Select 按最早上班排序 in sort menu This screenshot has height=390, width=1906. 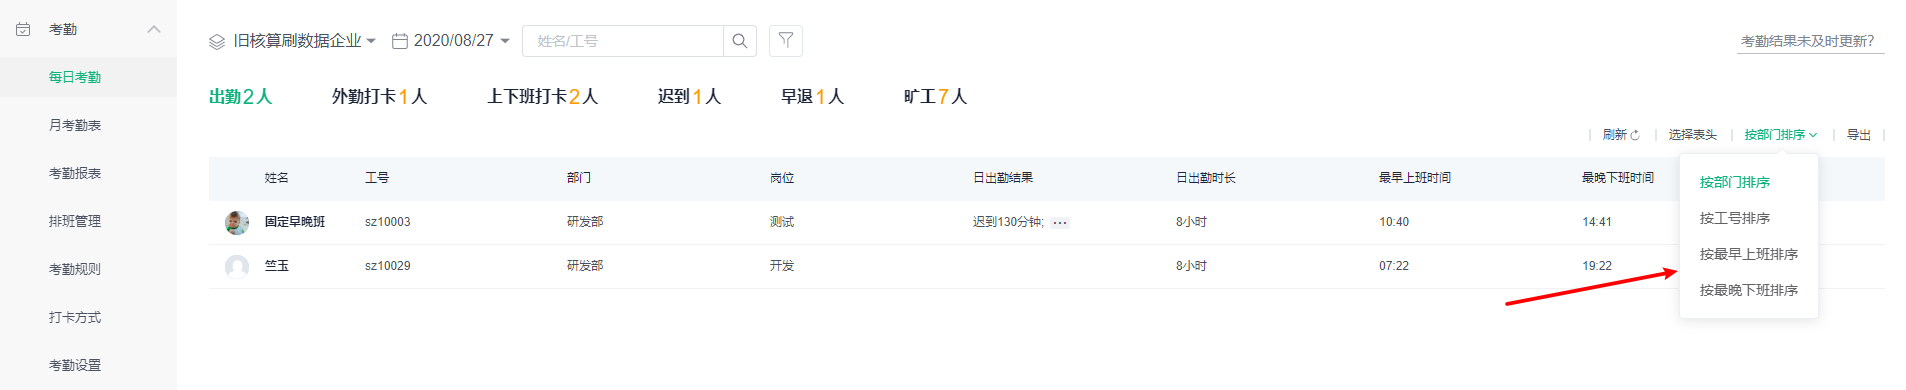coord(1748,254)
